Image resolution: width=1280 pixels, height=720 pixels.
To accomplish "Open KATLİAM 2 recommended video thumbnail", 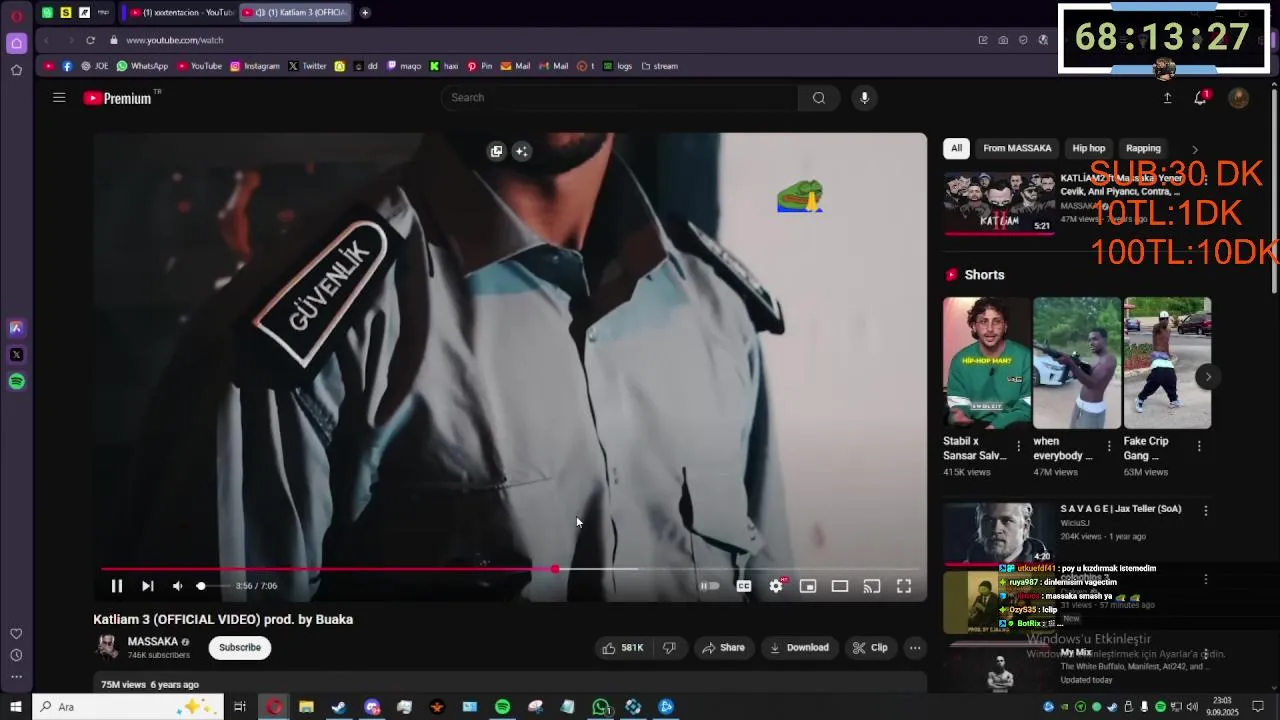I will [999, 203].
